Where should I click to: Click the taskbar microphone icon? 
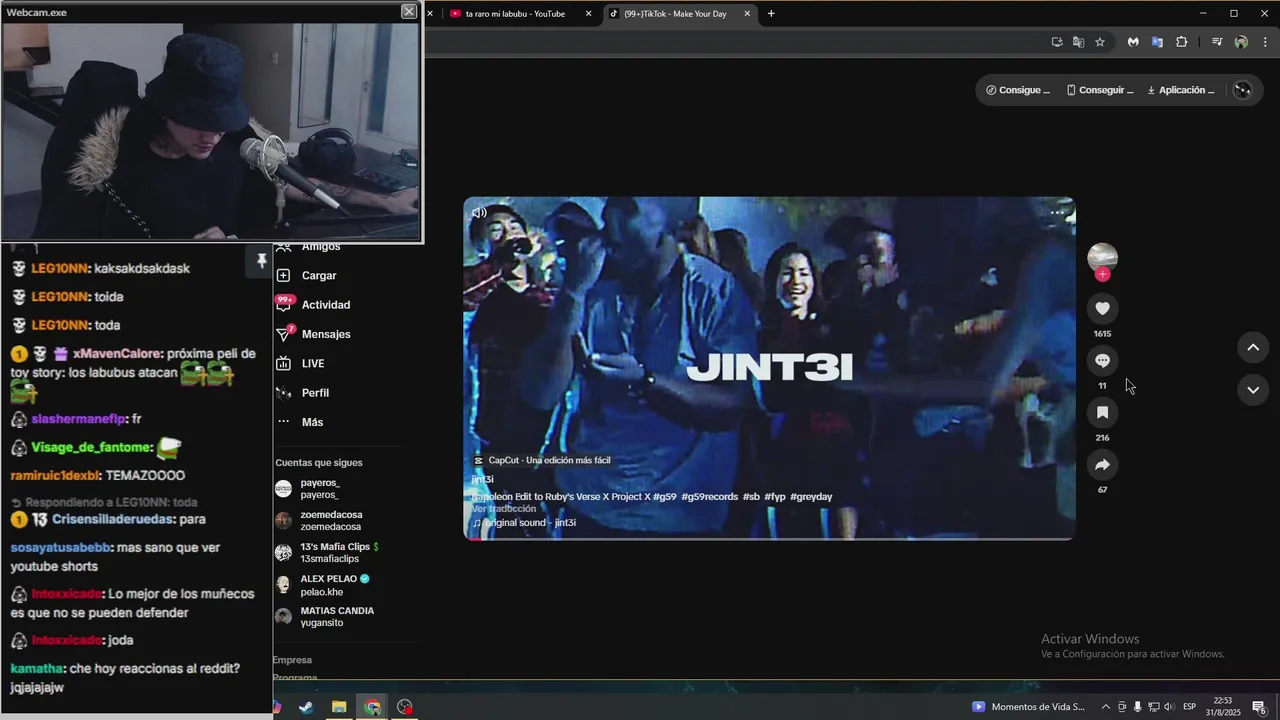point(1137,707)
